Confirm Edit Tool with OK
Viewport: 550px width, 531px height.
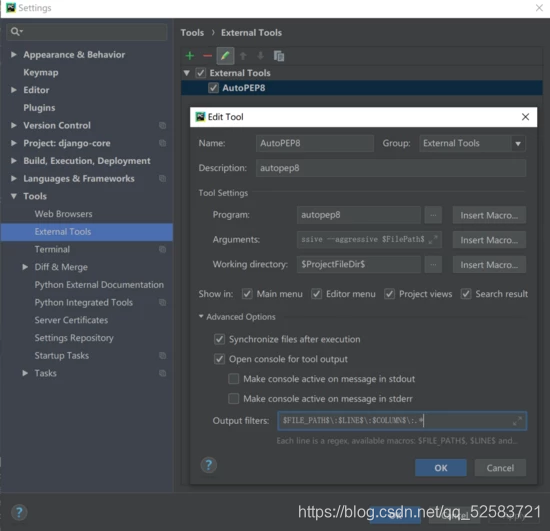[x=441, y=468]
